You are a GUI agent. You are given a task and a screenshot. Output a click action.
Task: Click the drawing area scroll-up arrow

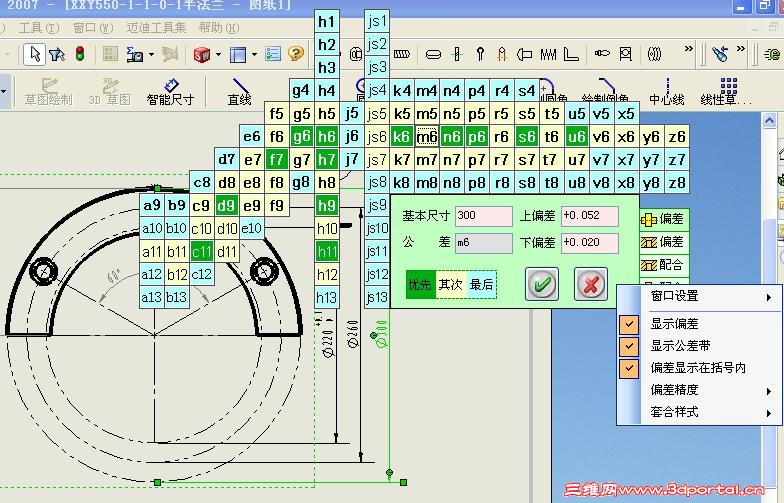(x=769, y=120)
